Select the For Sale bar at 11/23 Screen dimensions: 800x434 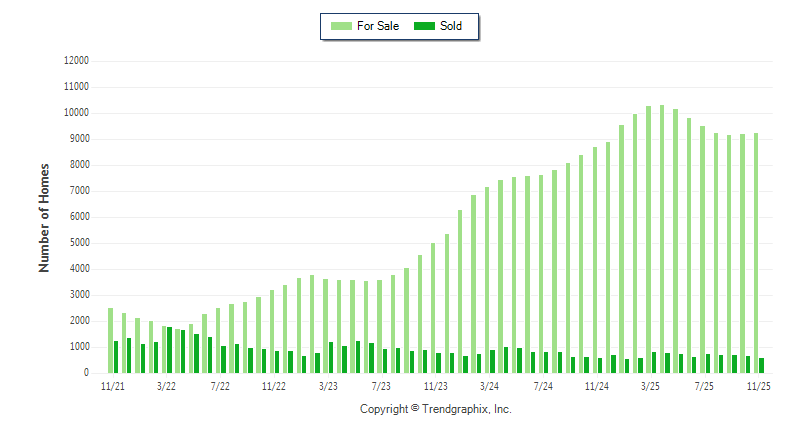[433, 308]
